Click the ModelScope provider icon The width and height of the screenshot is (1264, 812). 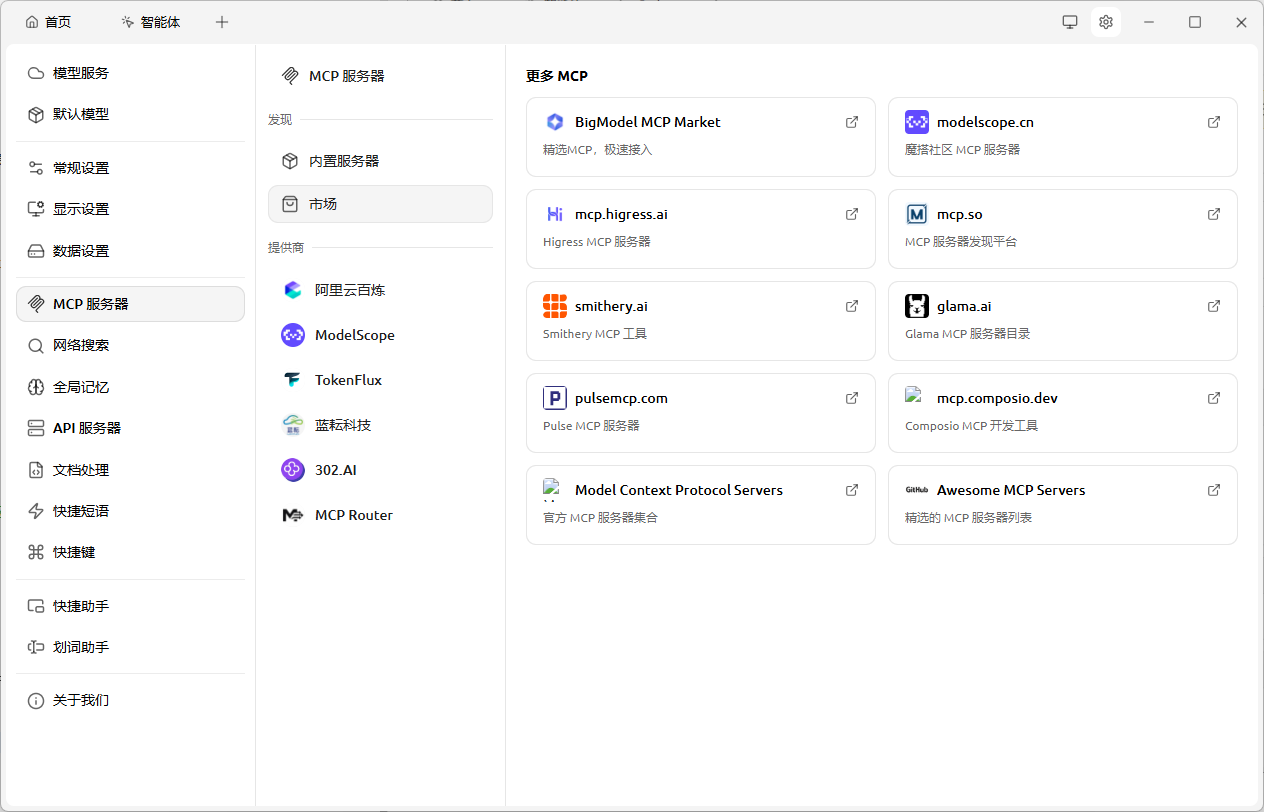[x=293, y=335]
